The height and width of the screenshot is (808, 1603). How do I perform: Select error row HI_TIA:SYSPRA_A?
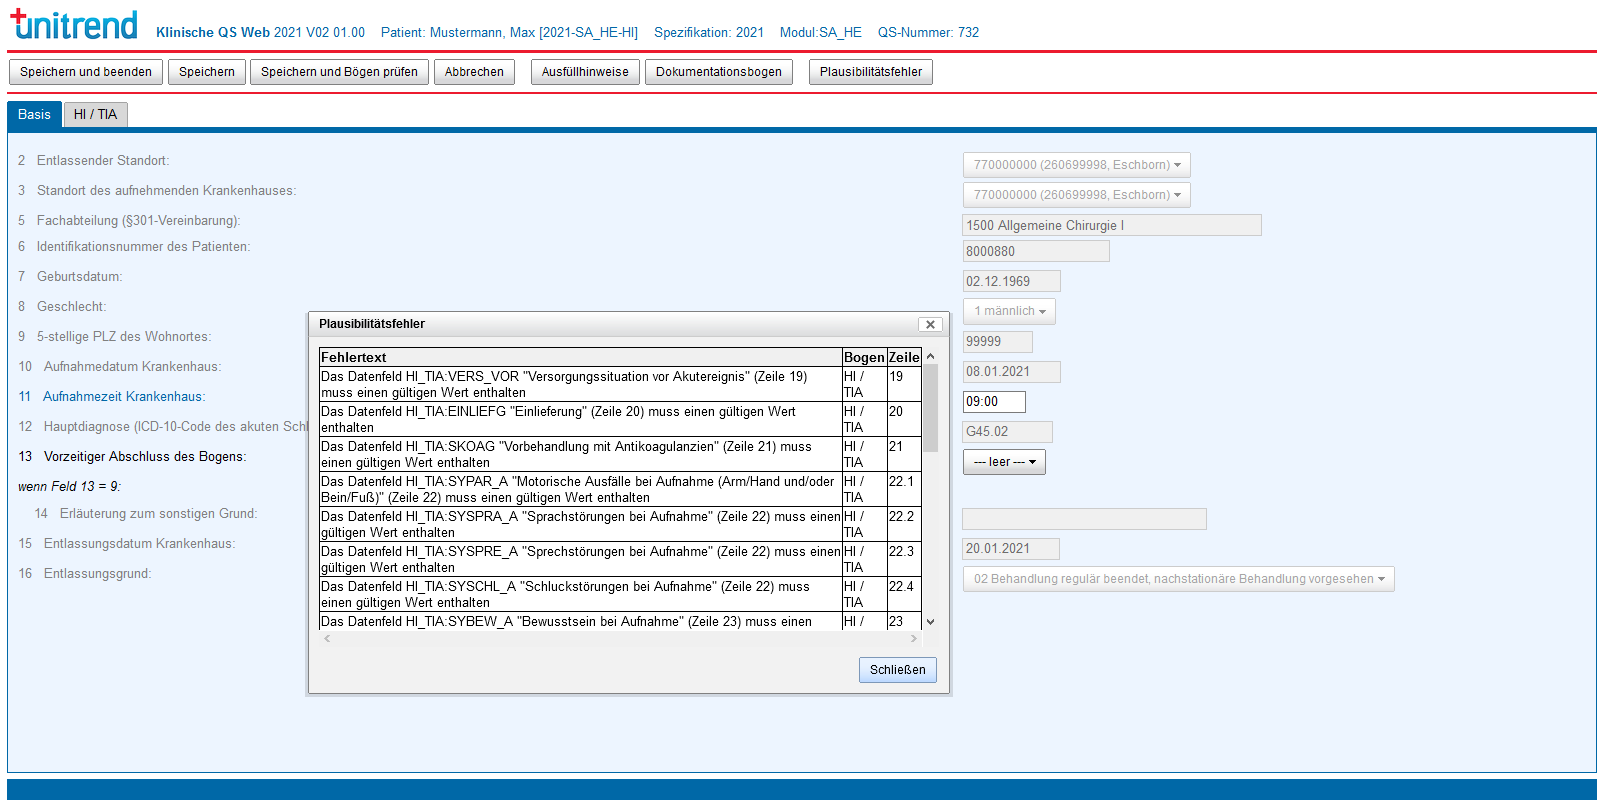pos(620,524)
